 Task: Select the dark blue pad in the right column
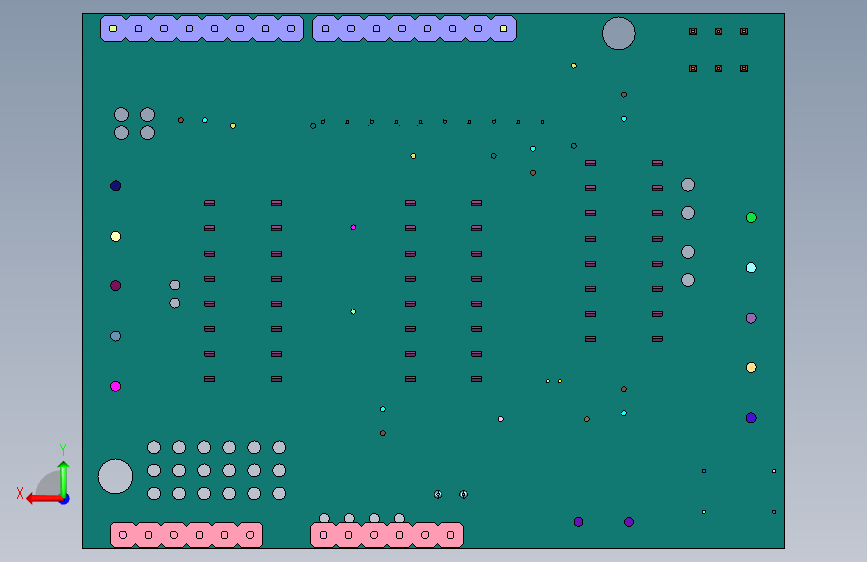[x=751, y=418]
